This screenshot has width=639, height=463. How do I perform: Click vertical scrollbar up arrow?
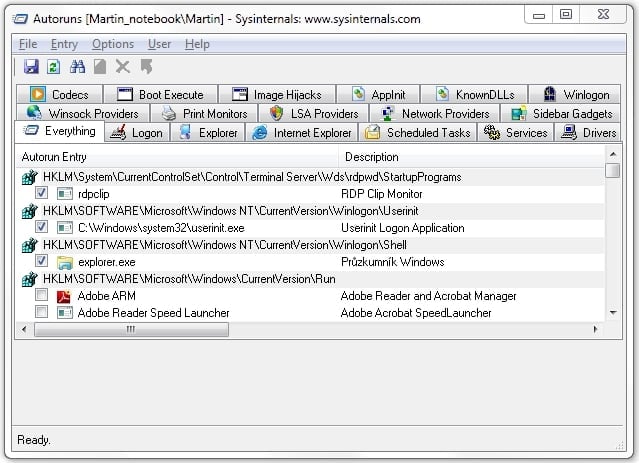pos(613,154)
